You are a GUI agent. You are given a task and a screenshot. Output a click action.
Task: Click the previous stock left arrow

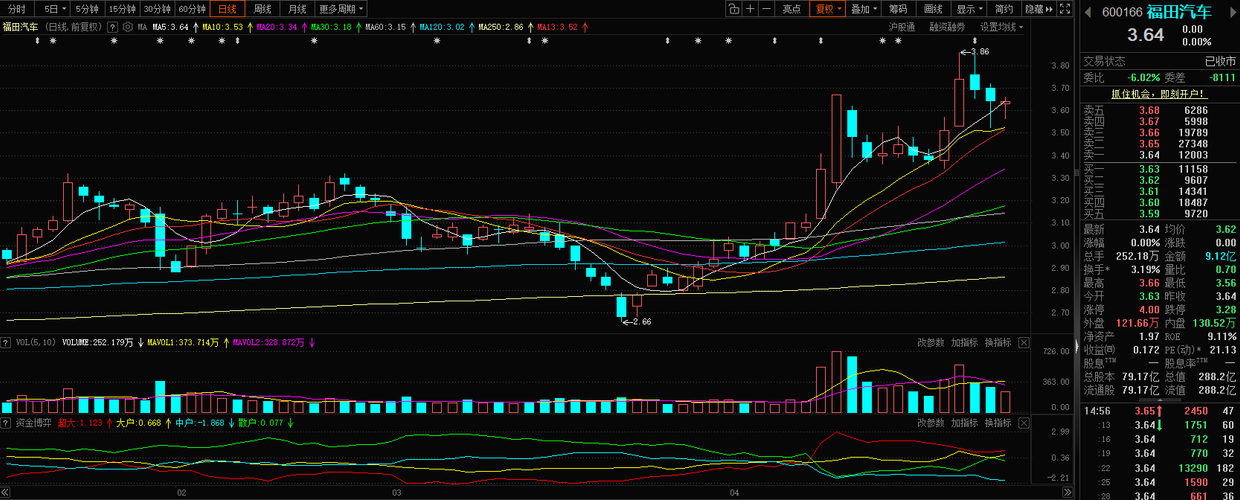1090,12
